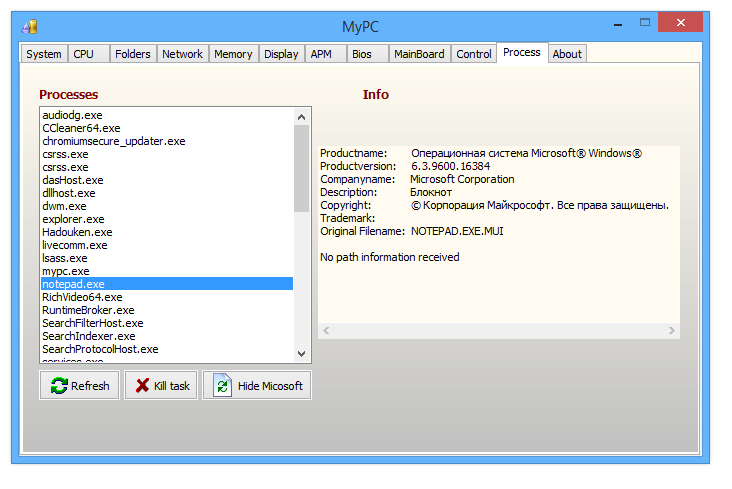
Task: Maximize the MyPC window
Action: pos(645,22)
